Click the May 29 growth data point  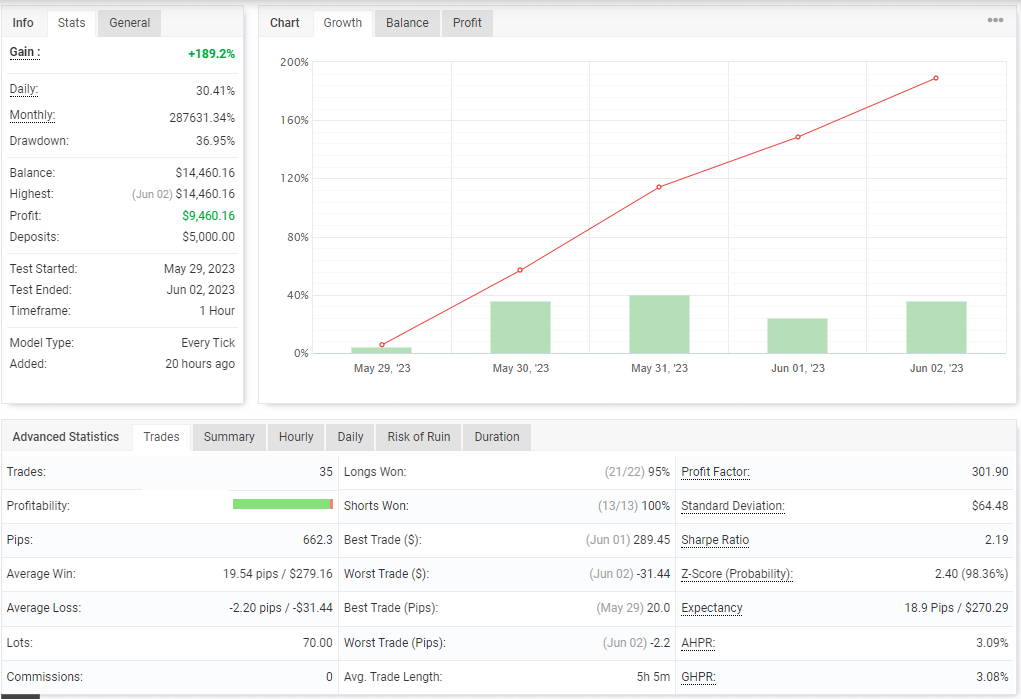[382, 345]
